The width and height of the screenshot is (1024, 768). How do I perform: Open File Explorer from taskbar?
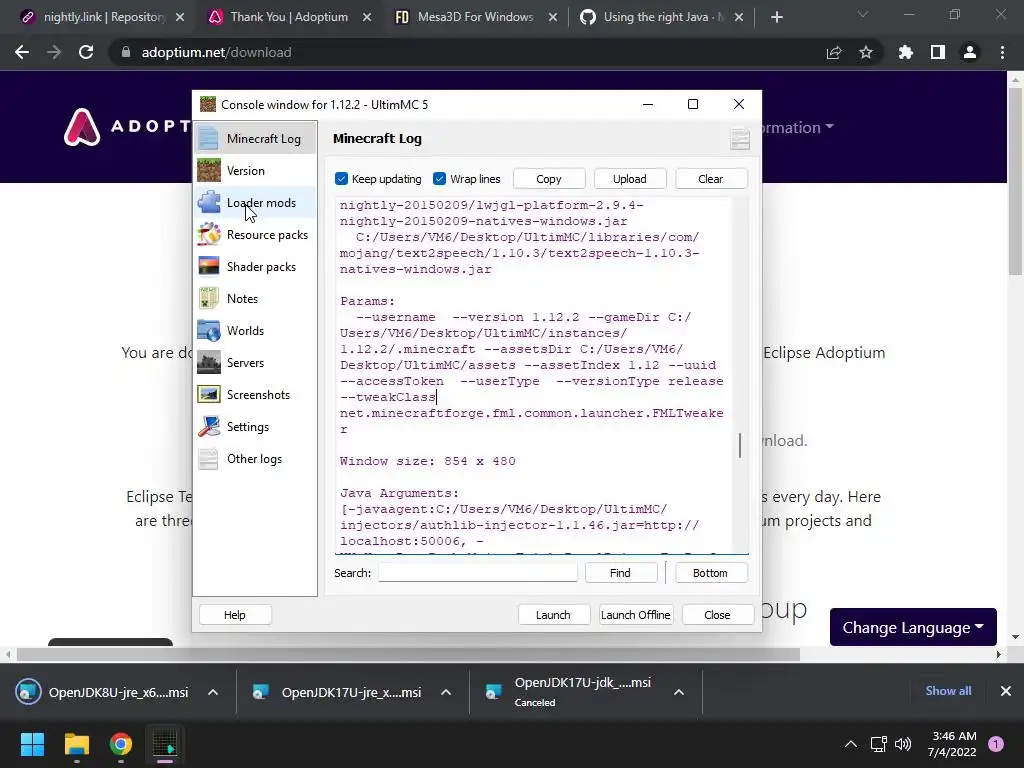[x=76, y=744]
